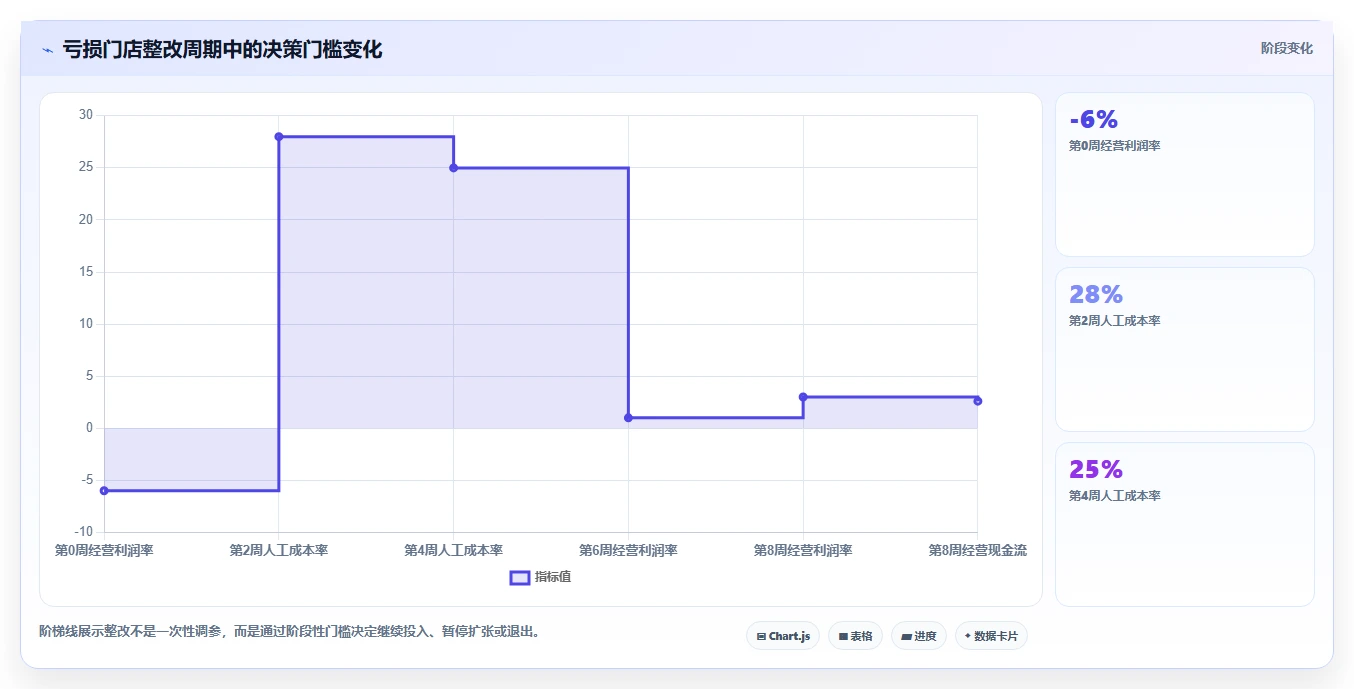Open the 25% 第4周人工成本率 card
This screenshot has width=1354, height=689.
pos(1185,524)
